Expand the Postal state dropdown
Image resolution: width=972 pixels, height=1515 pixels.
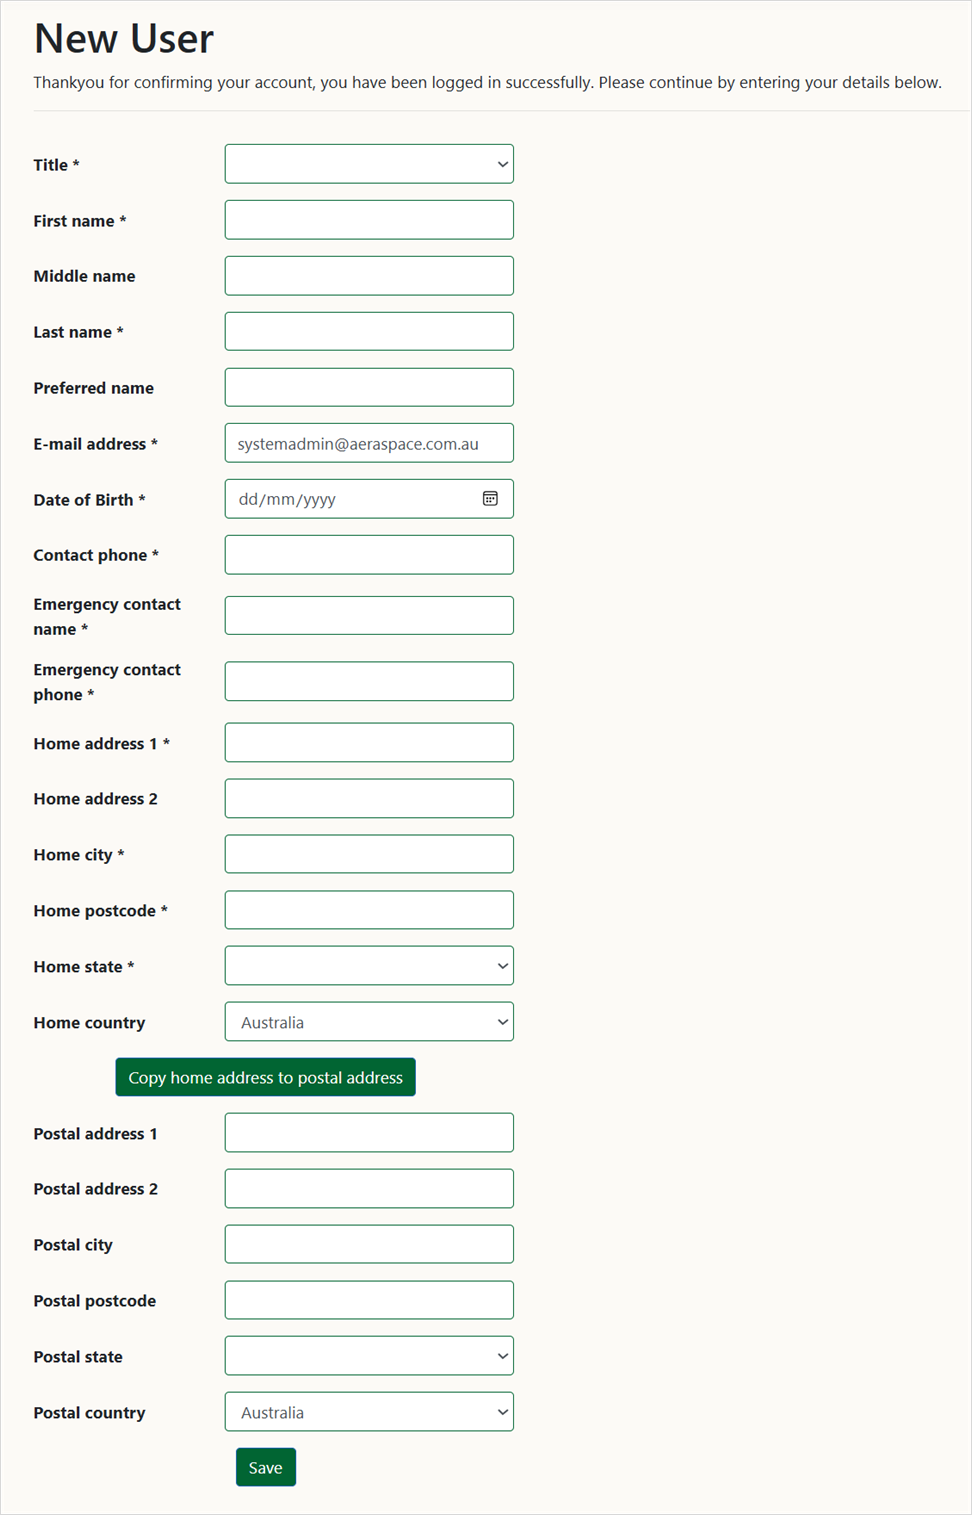369,1356
